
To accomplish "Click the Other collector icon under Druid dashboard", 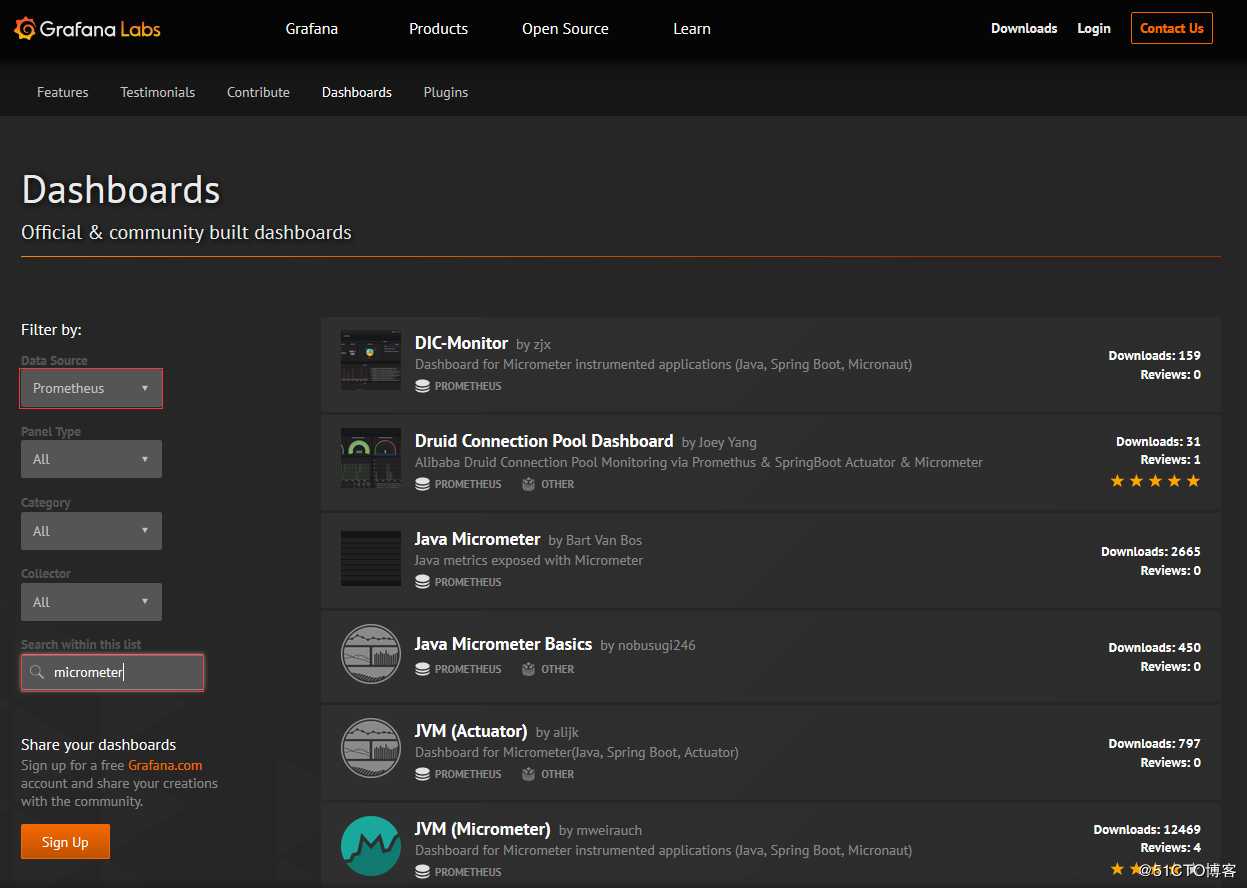I will pyautogui.click(x=528, y=484).
